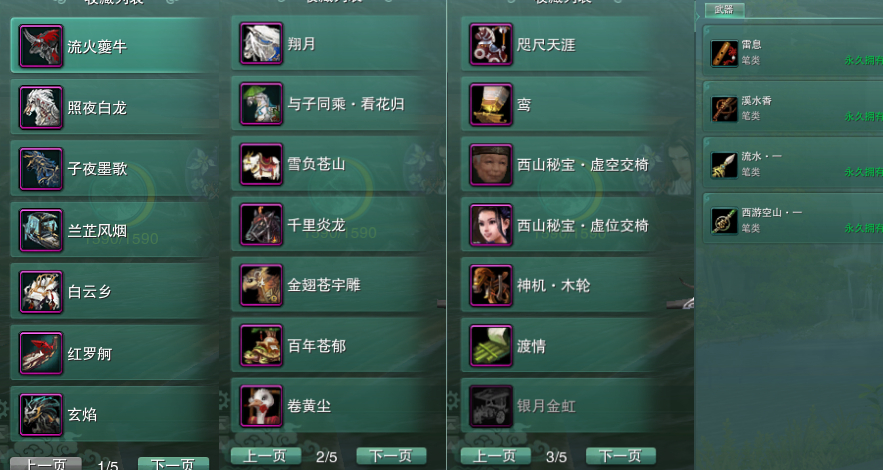Select the 咫尺天涯 mount icon
This screenshot has height=470, width=883.
[x=491, y=44]
